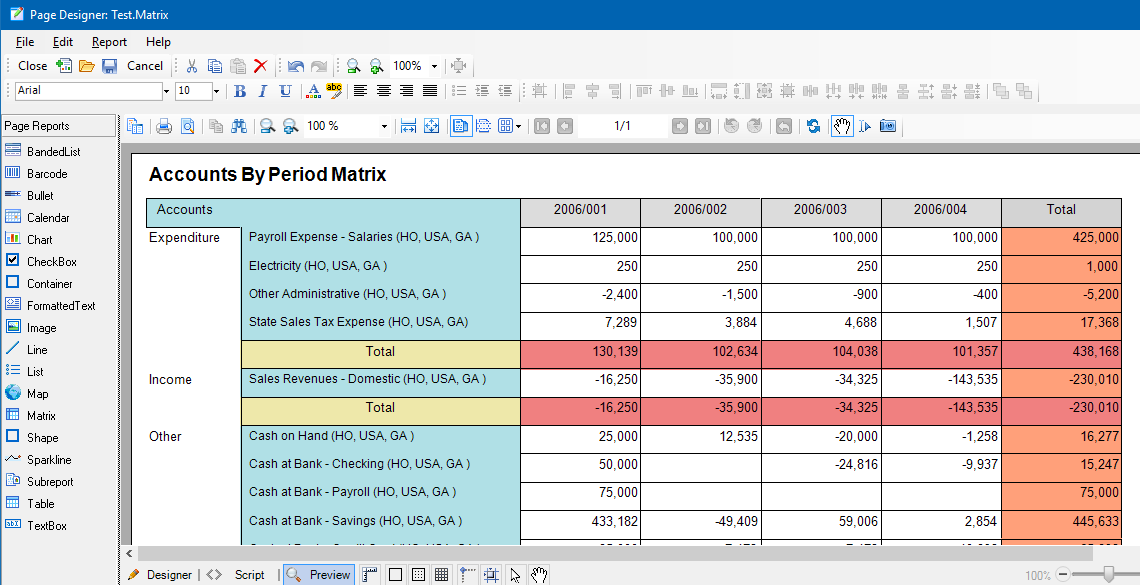Viewport: 1140px width, 585px height.
Task: Justify text alignment
Action: [430, 91]
